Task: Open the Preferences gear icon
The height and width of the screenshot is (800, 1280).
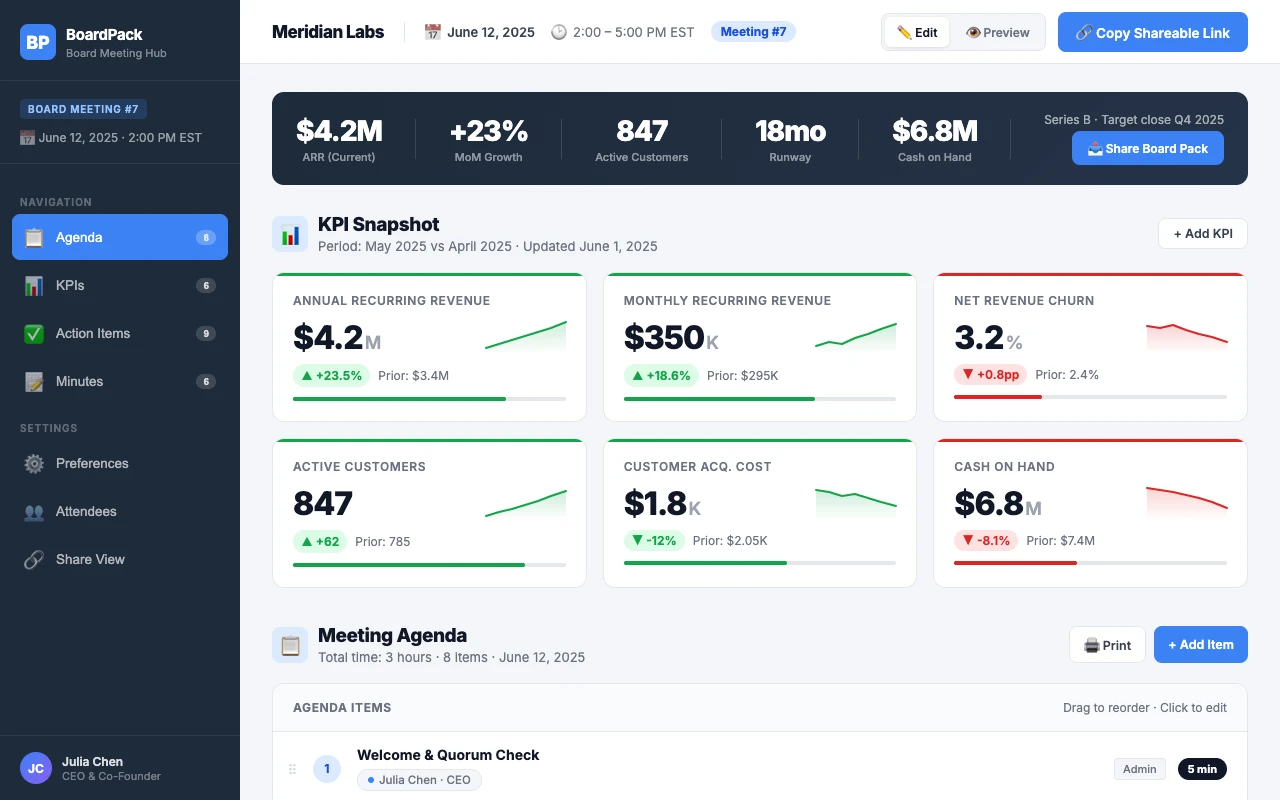Action: pos(33,463)
